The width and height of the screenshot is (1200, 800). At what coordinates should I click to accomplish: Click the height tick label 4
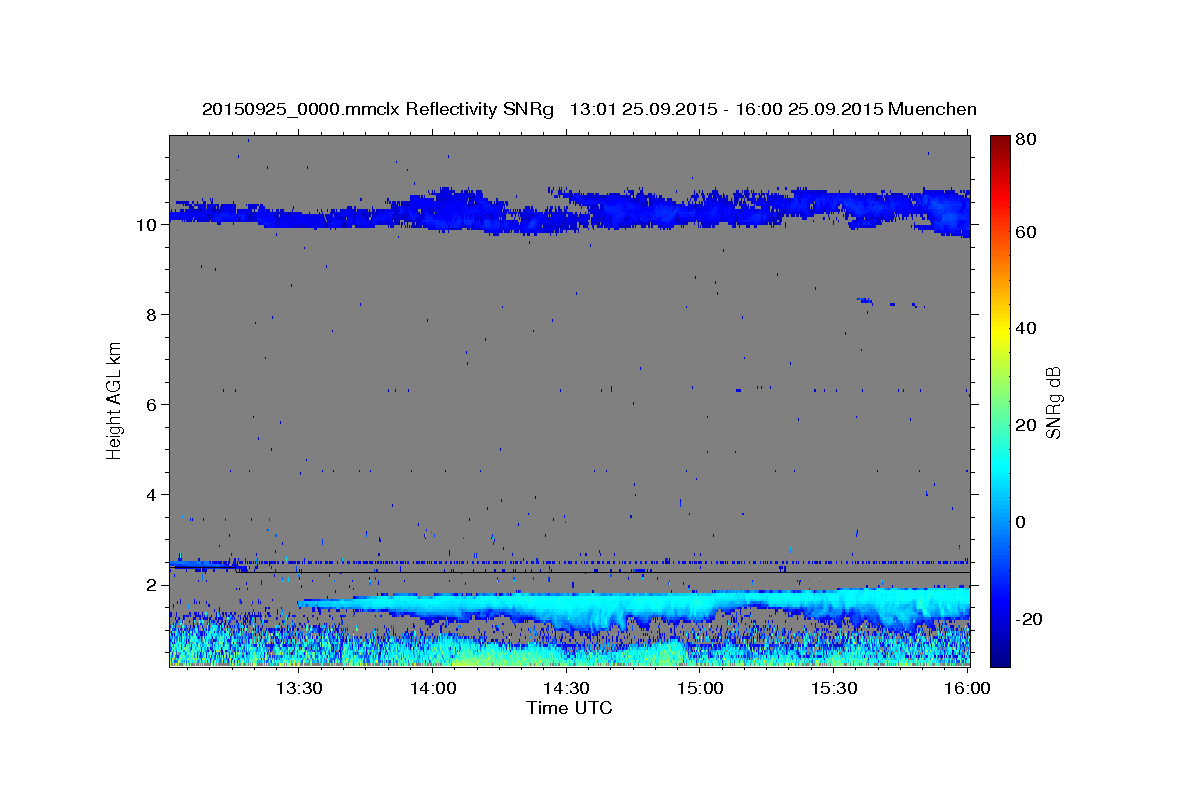pos(152,495)
